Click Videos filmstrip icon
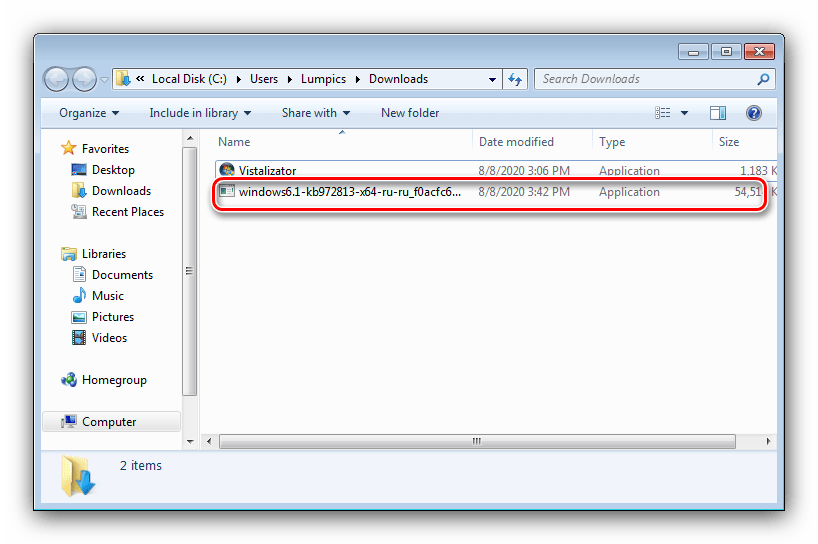 [x=79, y=337]
